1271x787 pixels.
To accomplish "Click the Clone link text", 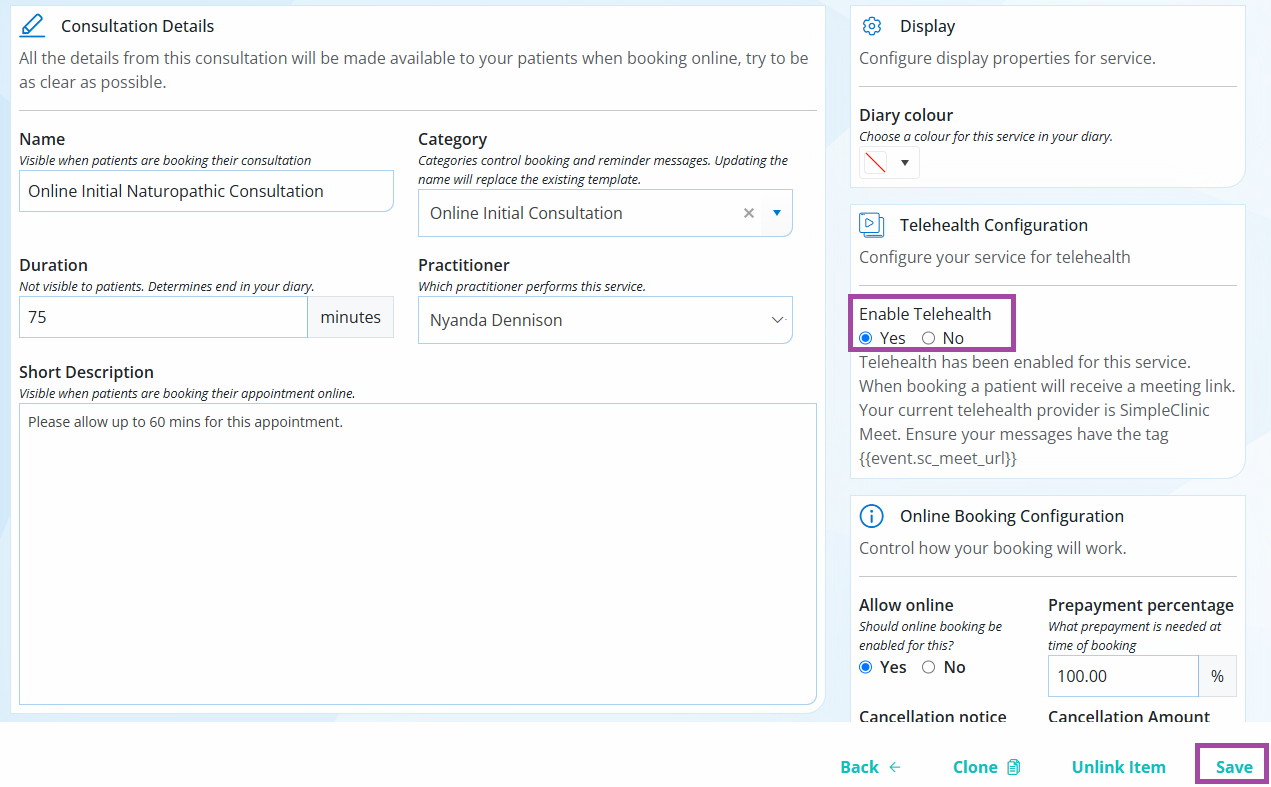I will pyautogui.click(x=975, y=767).
